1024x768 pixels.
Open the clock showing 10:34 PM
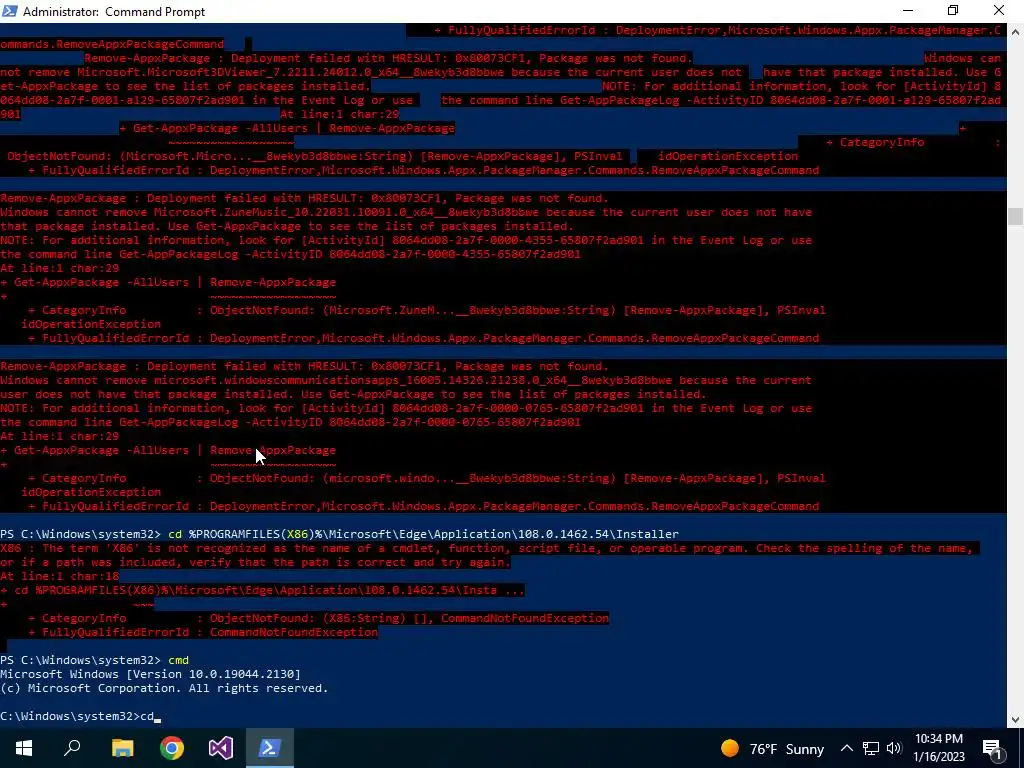coord(938,739)
